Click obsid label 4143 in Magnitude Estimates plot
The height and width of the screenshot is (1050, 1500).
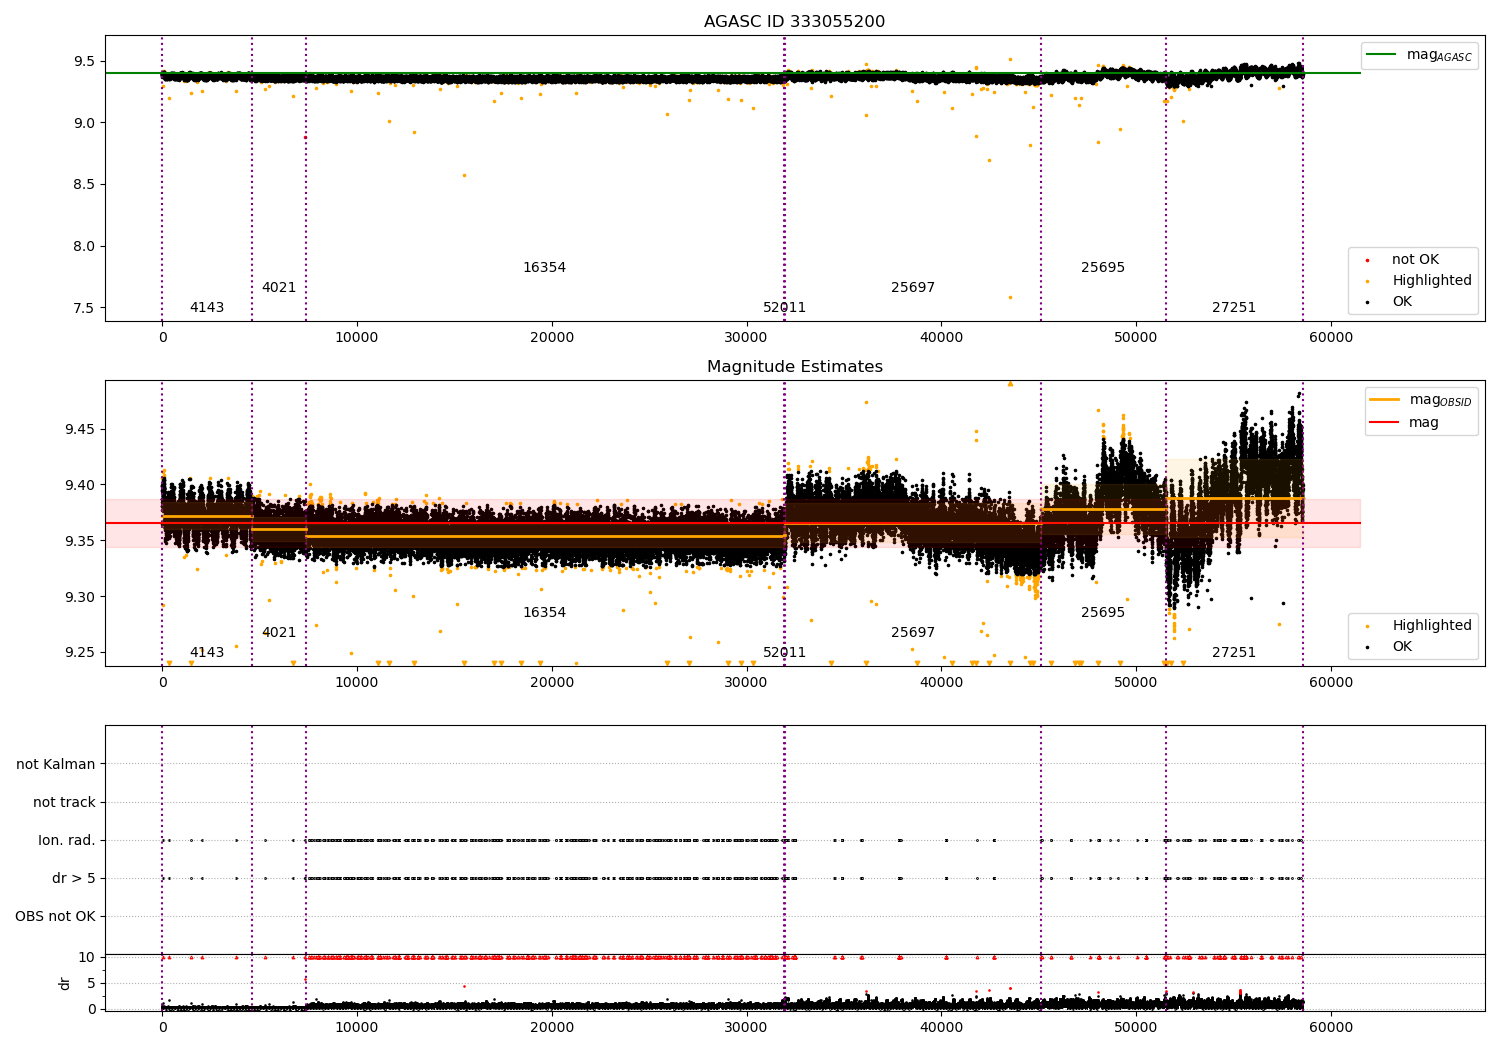207,652
